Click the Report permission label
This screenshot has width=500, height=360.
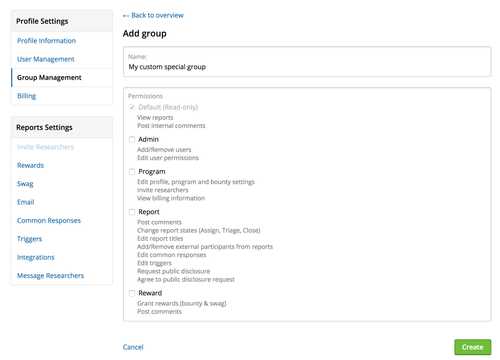click(x=149, y=212)
